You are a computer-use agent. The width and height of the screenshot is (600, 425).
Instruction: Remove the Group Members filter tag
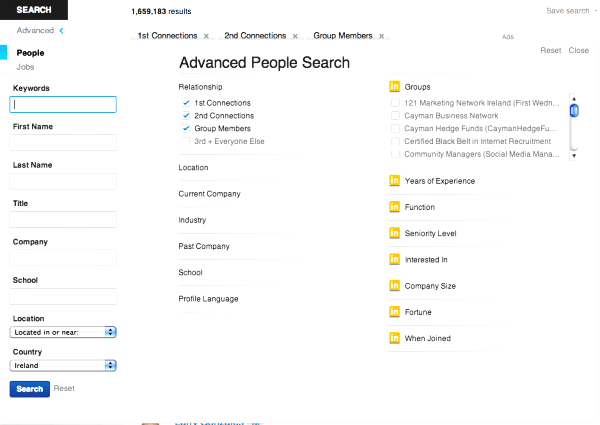pyautogui.click(x=382, y=36)
